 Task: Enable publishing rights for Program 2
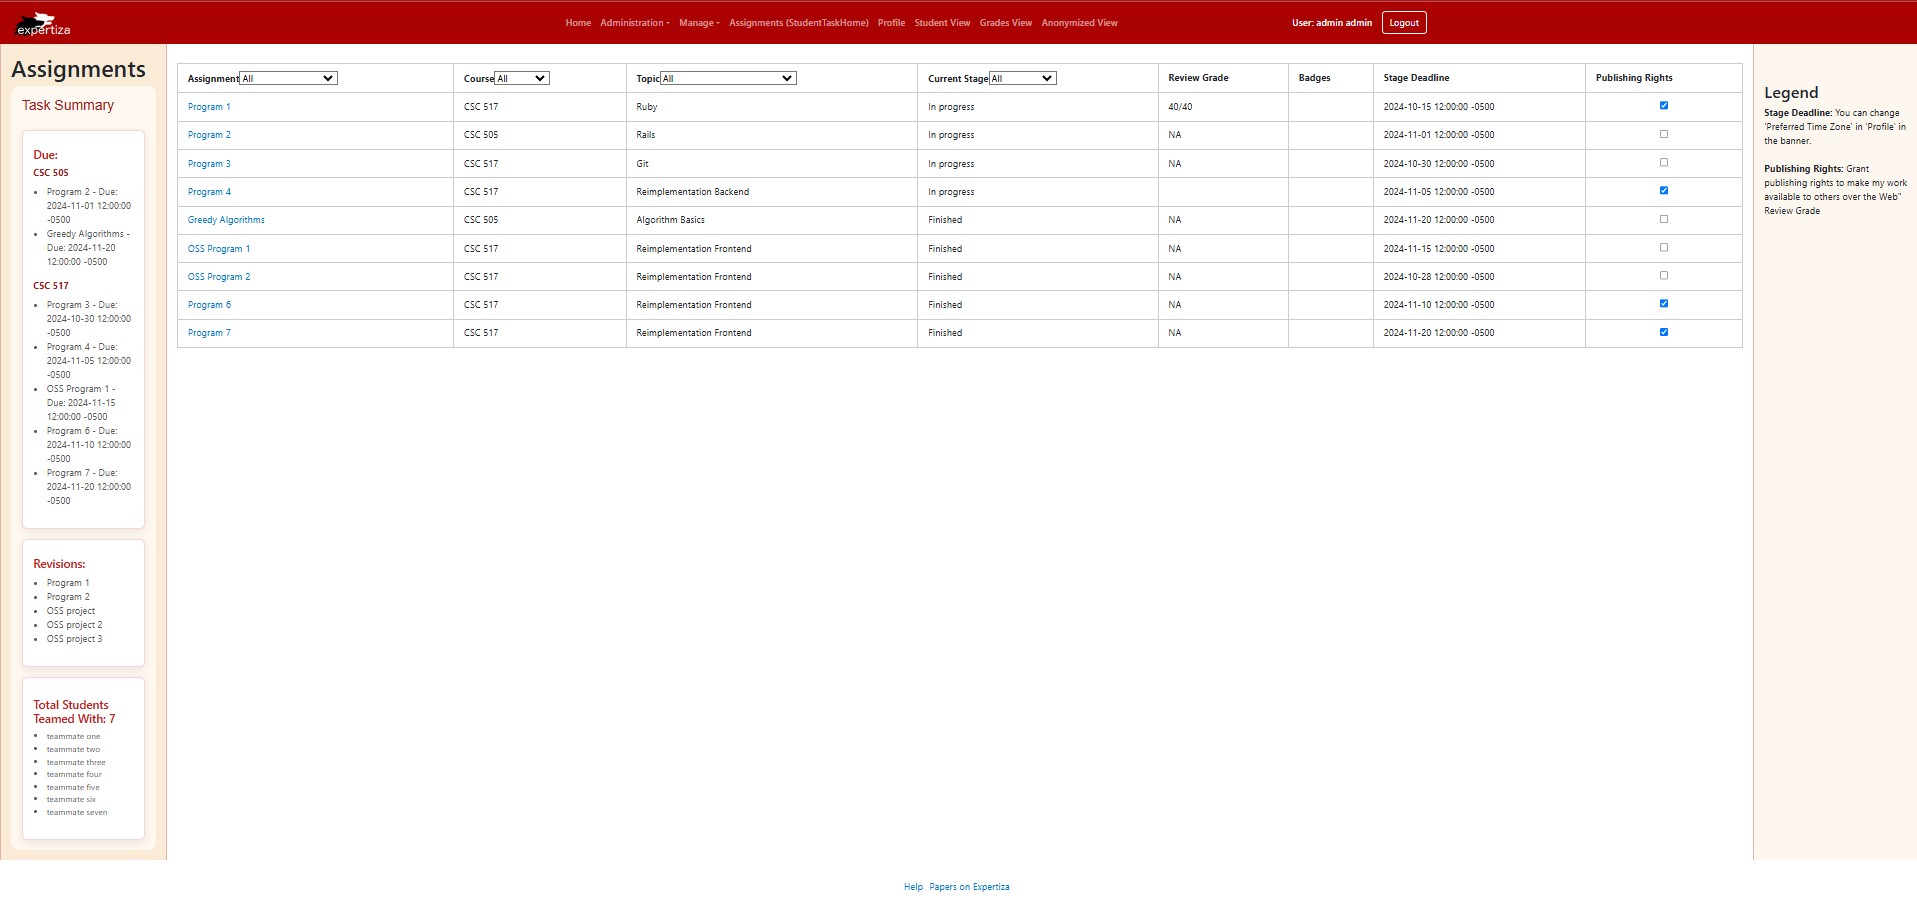(x=1662, y=133)
